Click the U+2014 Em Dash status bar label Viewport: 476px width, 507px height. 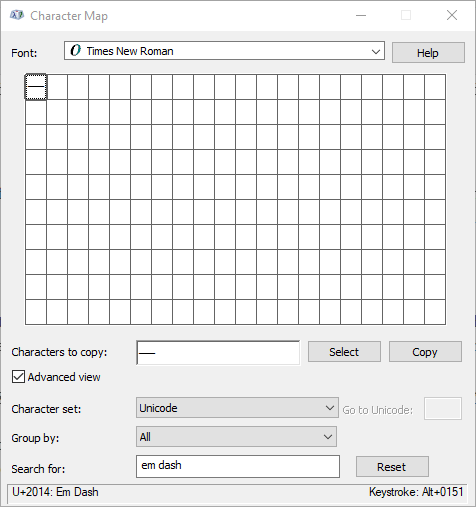(55, 492)
